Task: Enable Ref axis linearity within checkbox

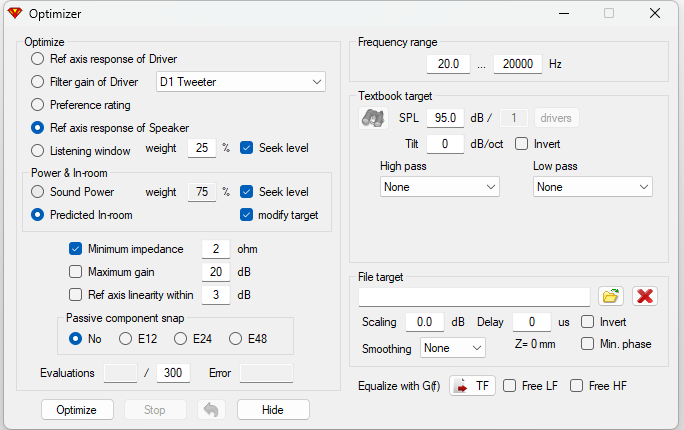Action: click(x=75, y=295)
